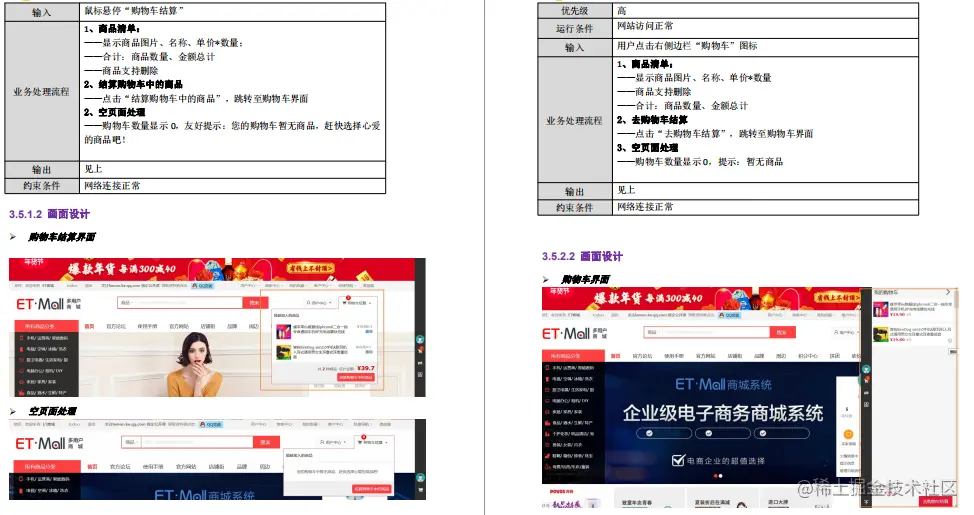
Task: Select 店铺街 tab in 购物车界面 screenshot
Action: click(735, 356)
